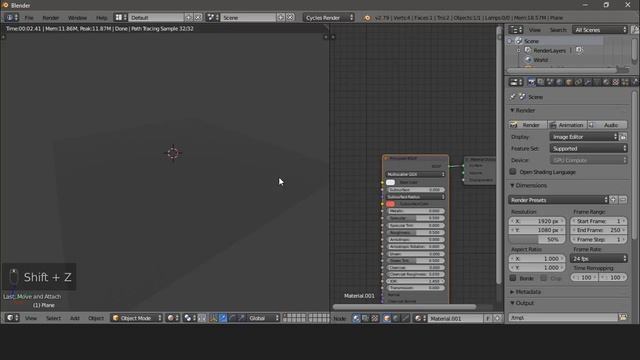640x360 pixels.
Task: Open the Texture properties tab icon
Action: point(616,82)
